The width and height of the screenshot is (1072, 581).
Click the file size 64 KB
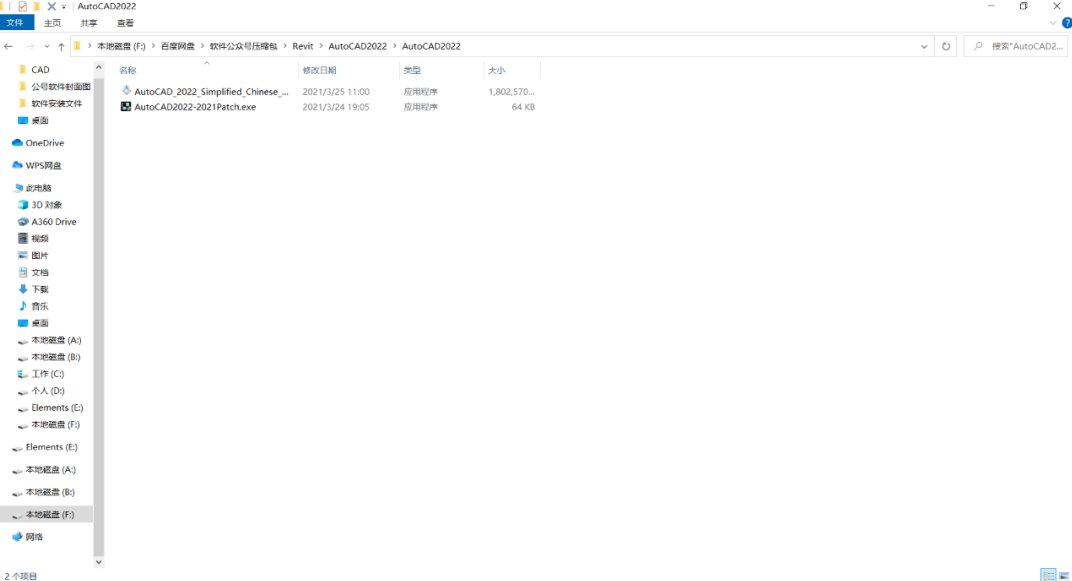(x=523, y=107)
